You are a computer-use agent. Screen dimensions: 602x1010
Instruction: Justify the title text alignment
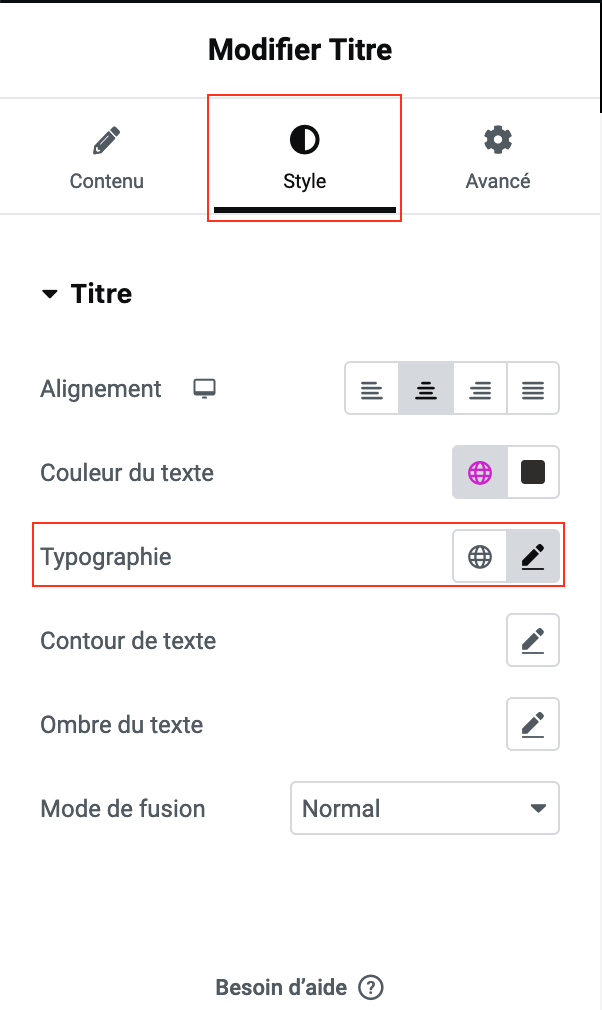point(533,389)
